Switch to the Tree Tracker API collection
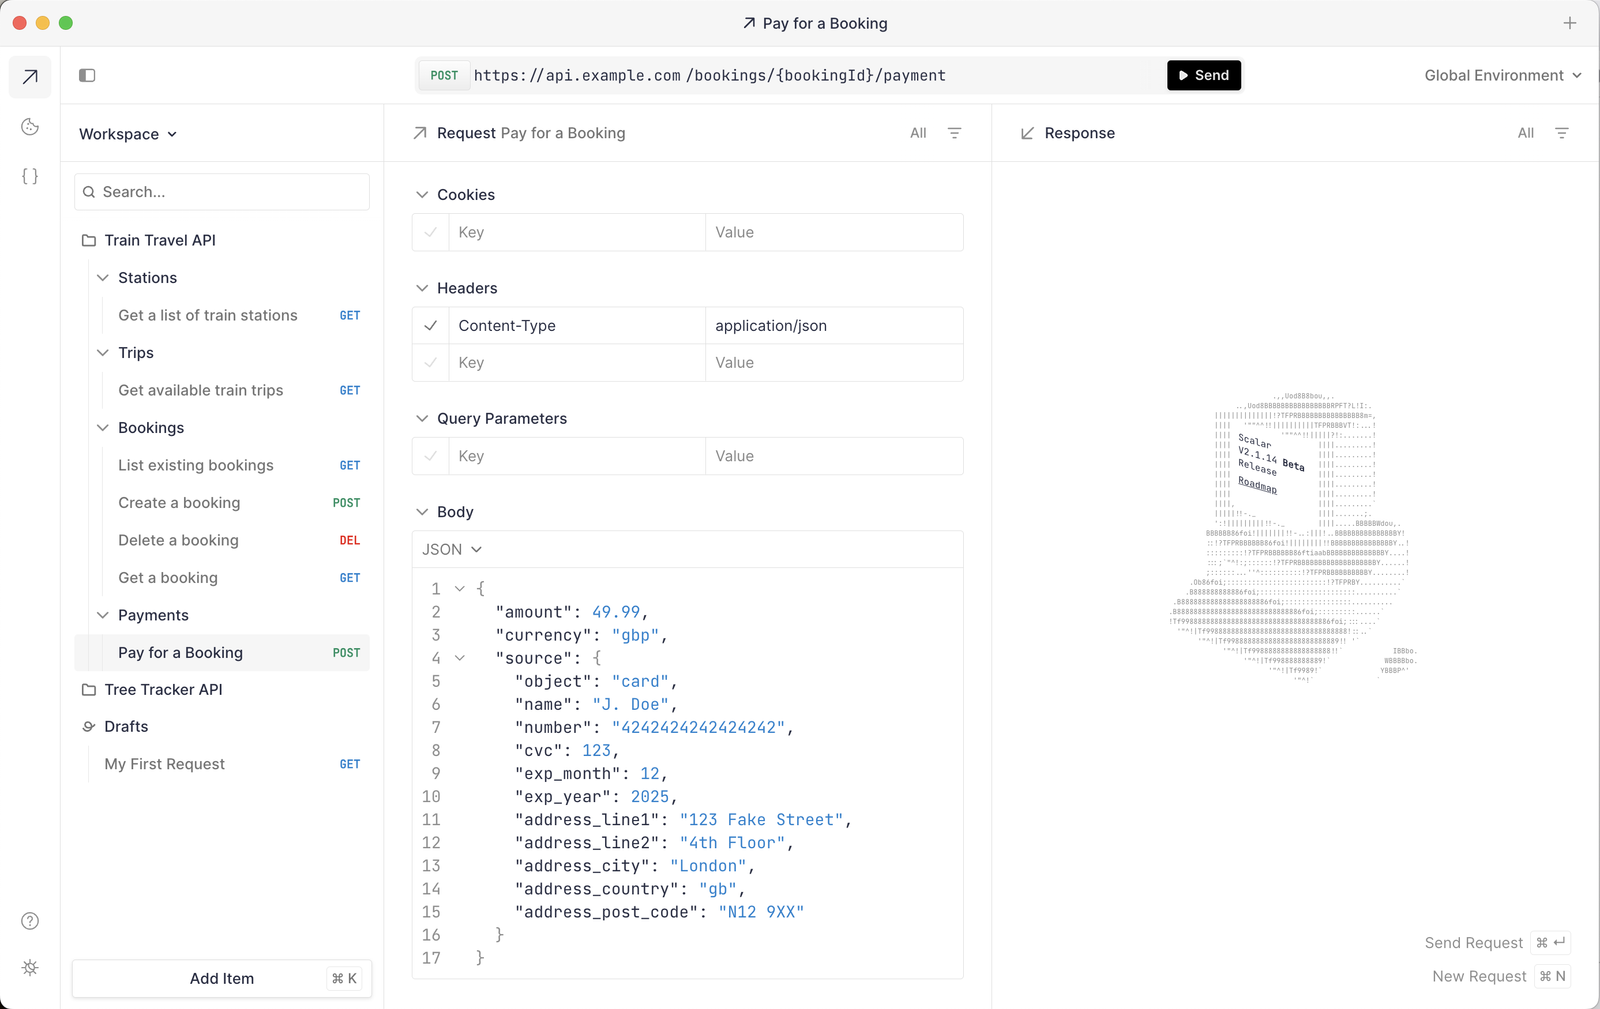Image resolution: width=1600 pixels, height=1009 pixels. pos(164,689)
